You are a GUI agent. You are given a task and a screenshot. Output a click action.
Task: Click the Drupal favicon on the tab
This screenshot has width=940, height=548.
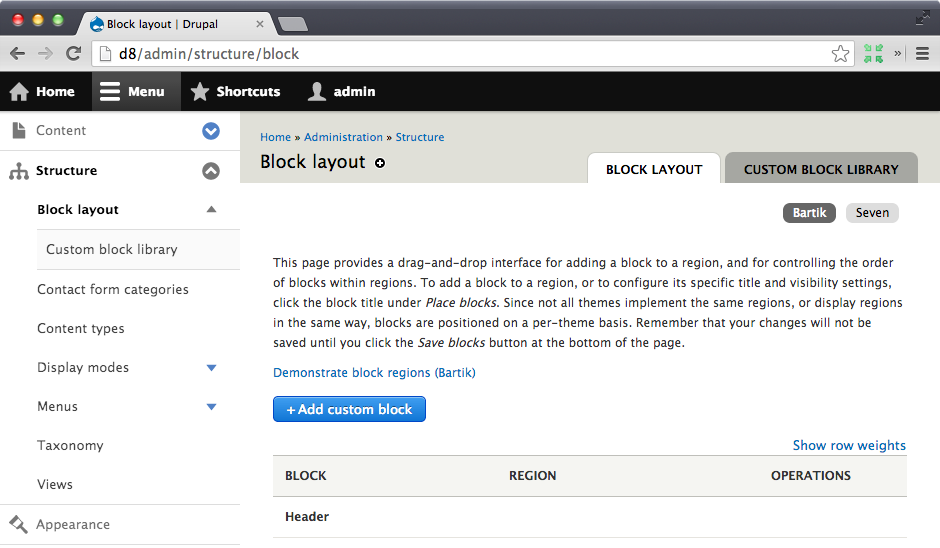[97, 24]
